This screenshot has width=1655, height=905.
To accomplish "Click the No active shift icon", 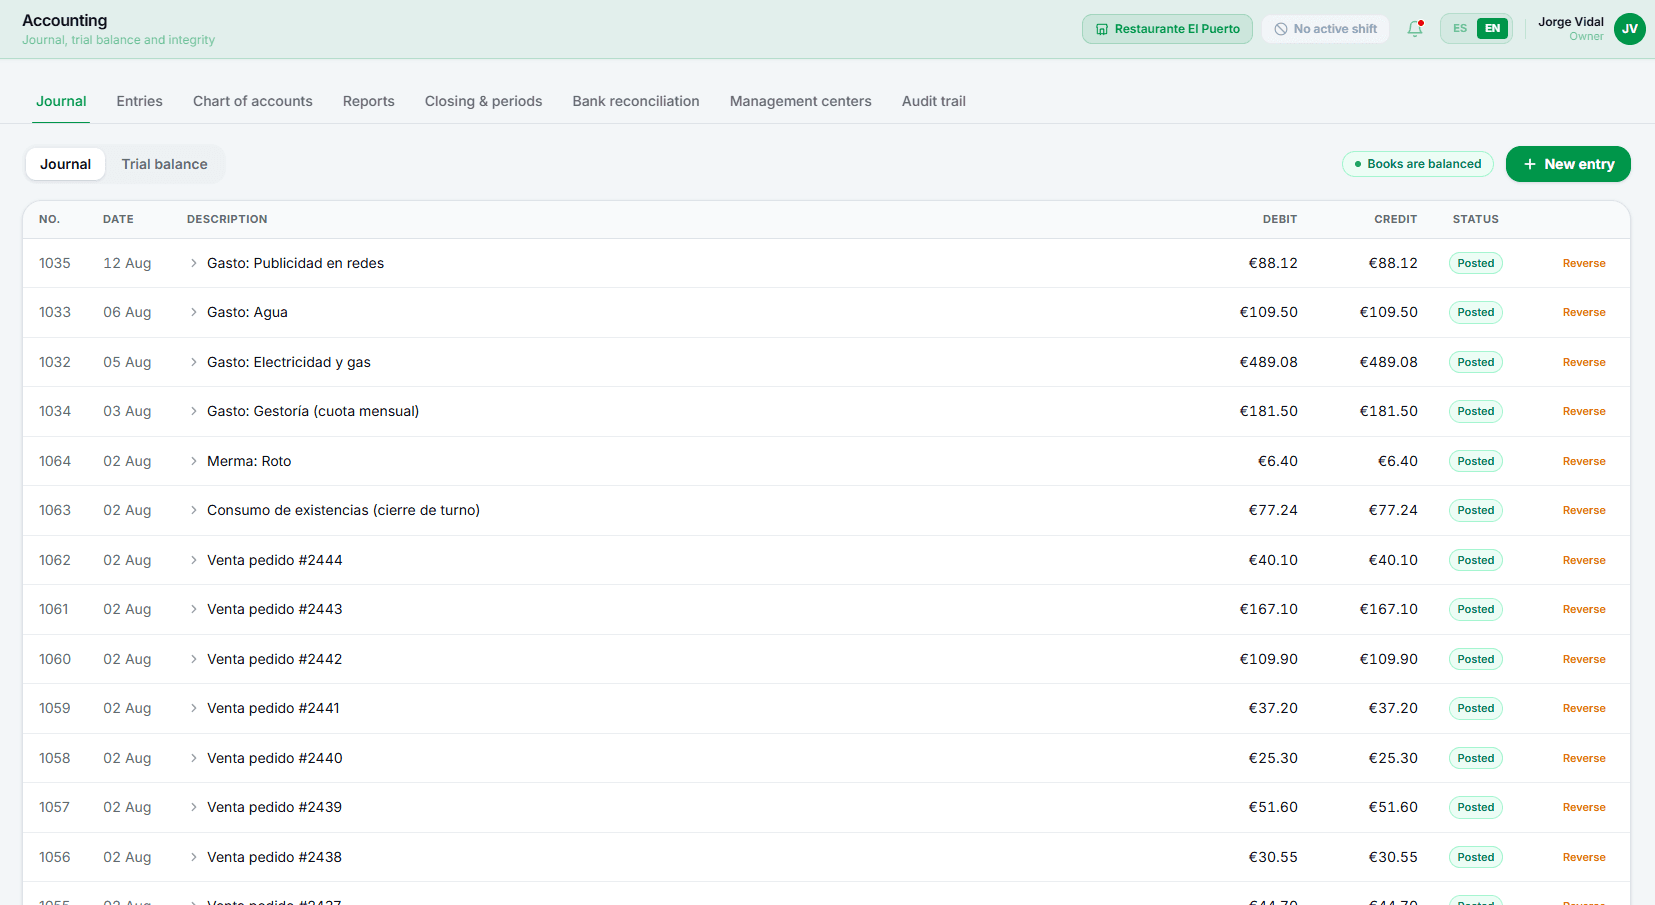I will point(1281,29).
